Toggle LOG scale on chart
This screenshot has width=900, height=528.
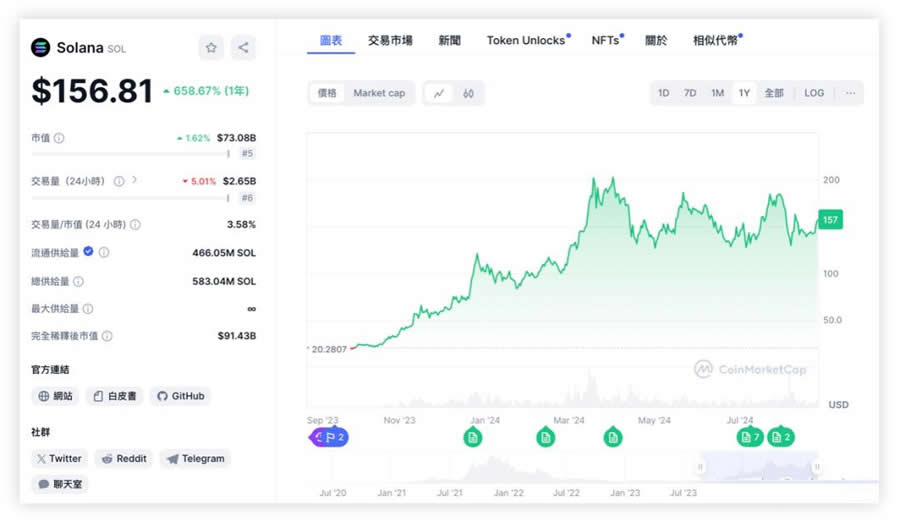coord(814,93)
